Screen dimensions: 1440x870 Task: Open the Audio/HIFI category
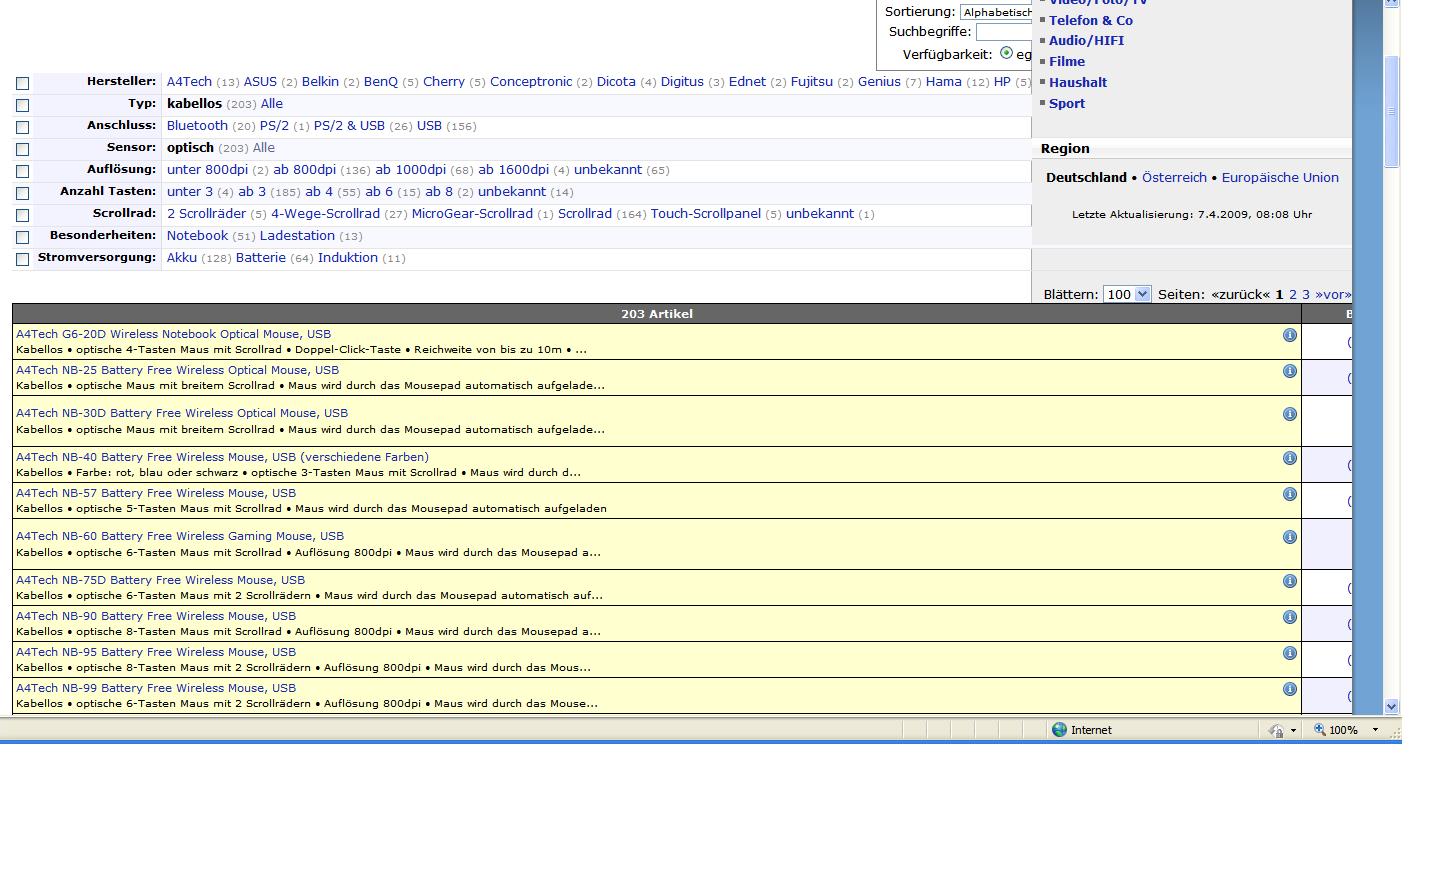pyautogui.click(x=1086, y=40)
